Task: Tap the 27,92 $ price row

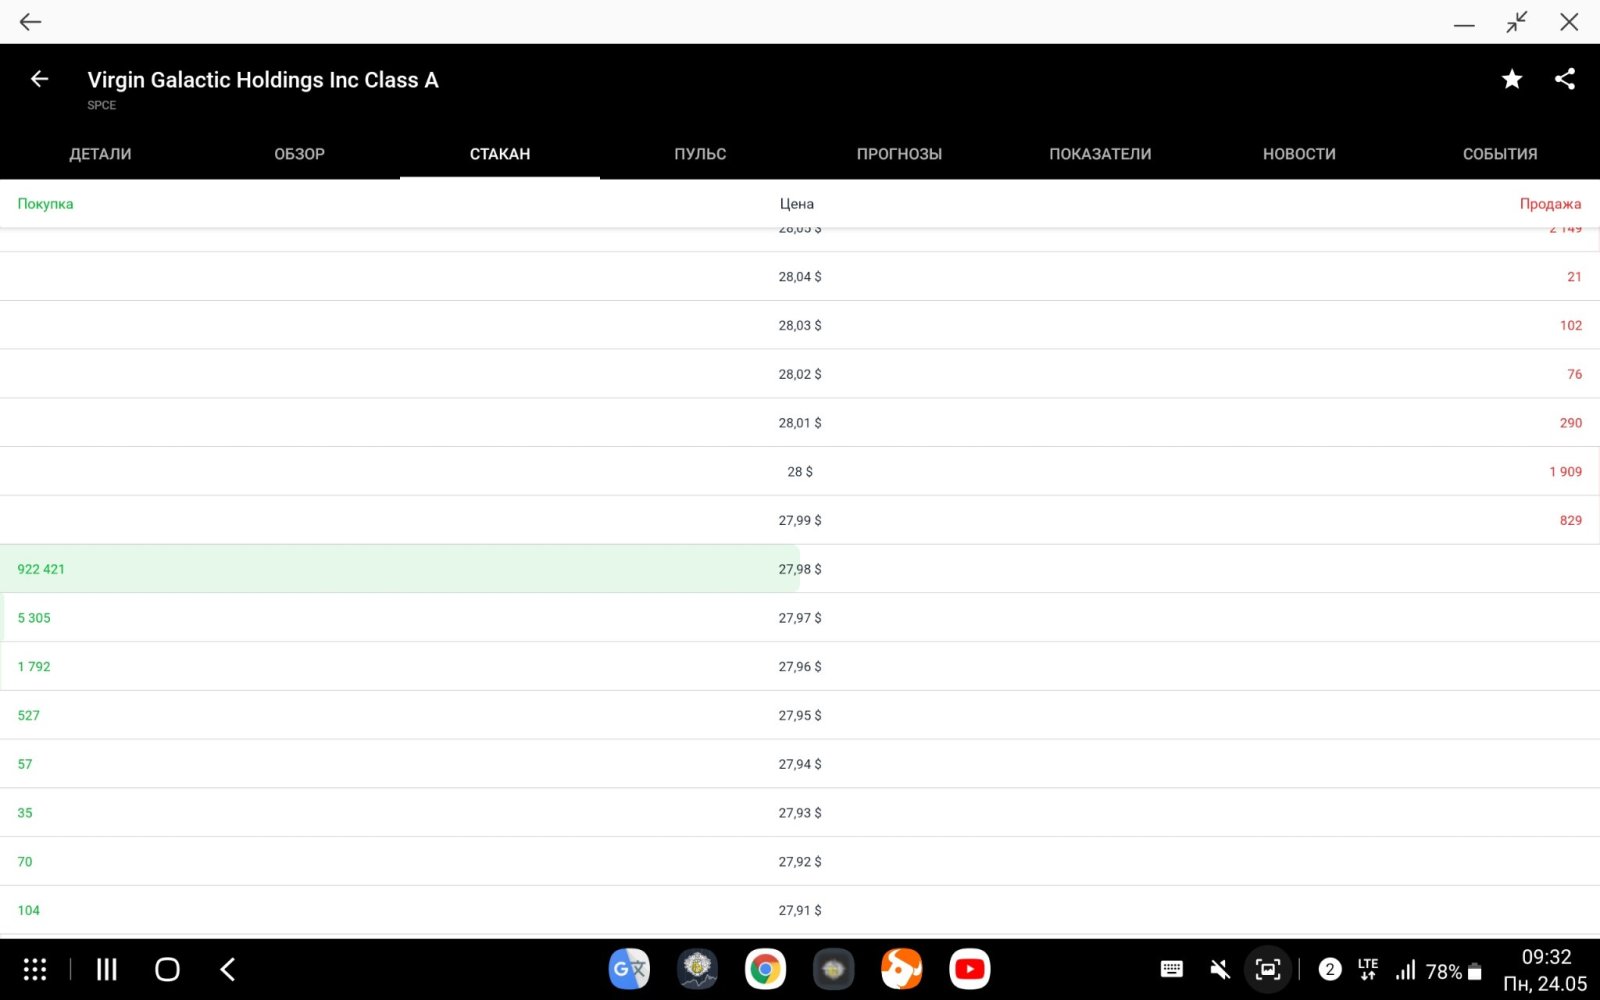Action: tap(800, 861)
